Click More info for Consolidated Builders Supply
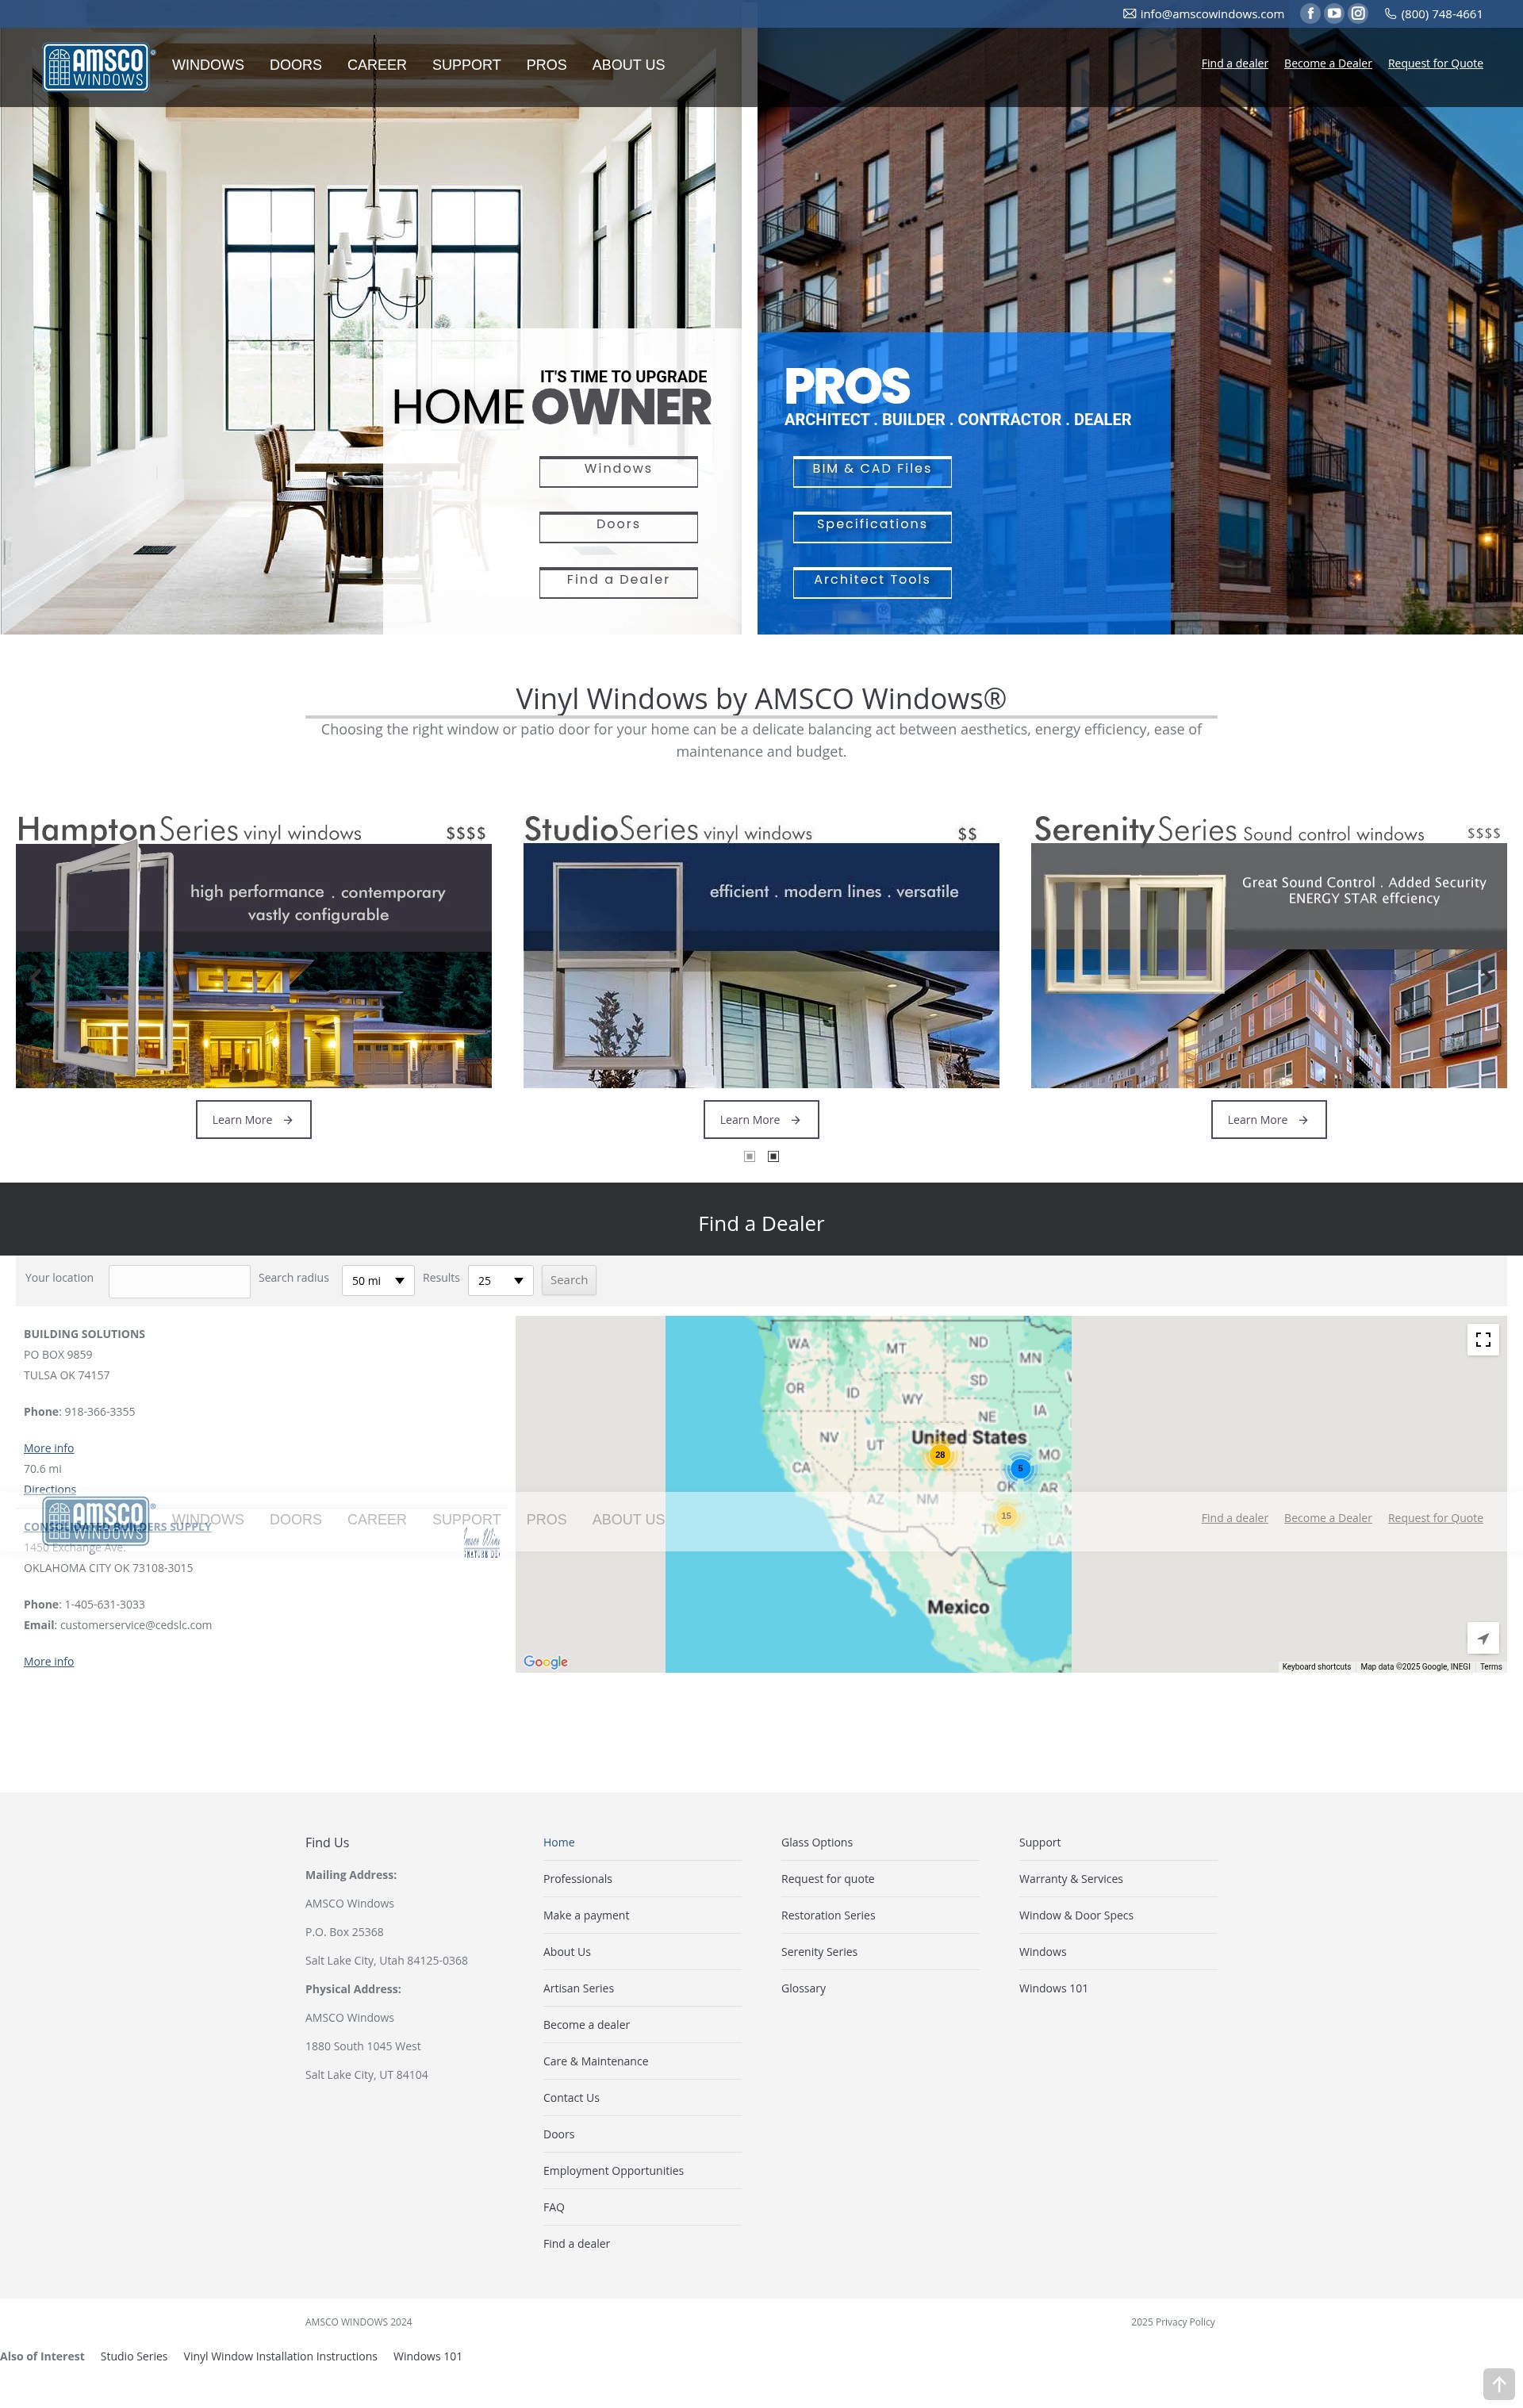The image size is (1523, 2408). [49, 1661]
